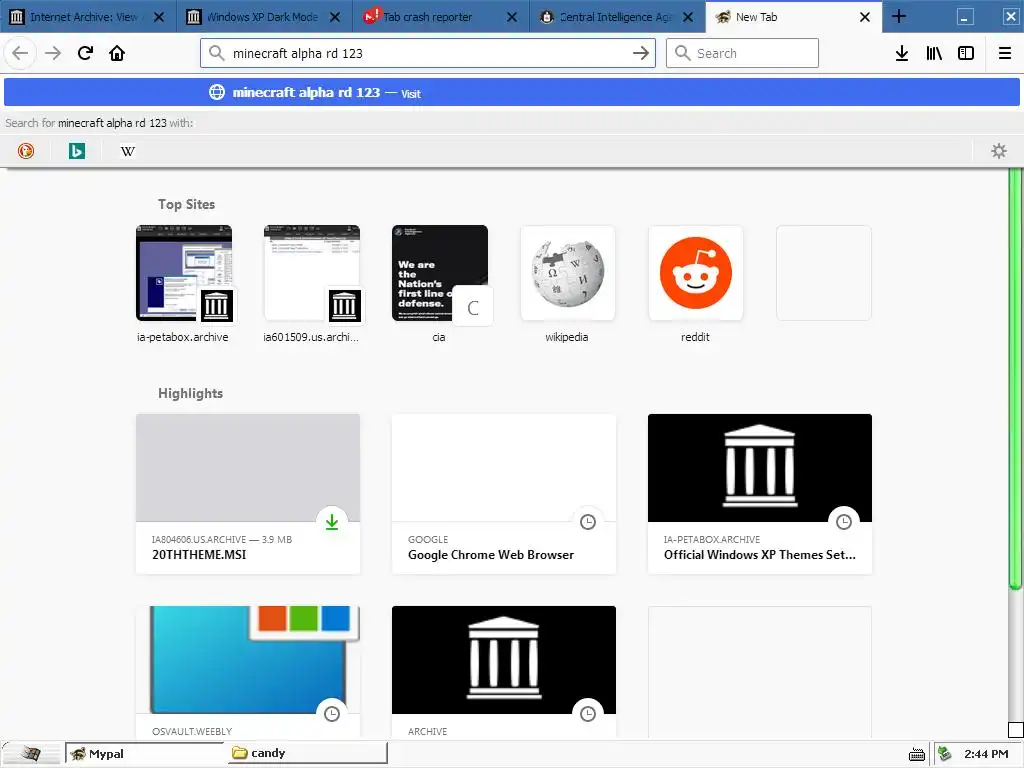This screenshot has width=1024, height=768.
Task: Toggle the sidebar view
Action: point(966,53)
